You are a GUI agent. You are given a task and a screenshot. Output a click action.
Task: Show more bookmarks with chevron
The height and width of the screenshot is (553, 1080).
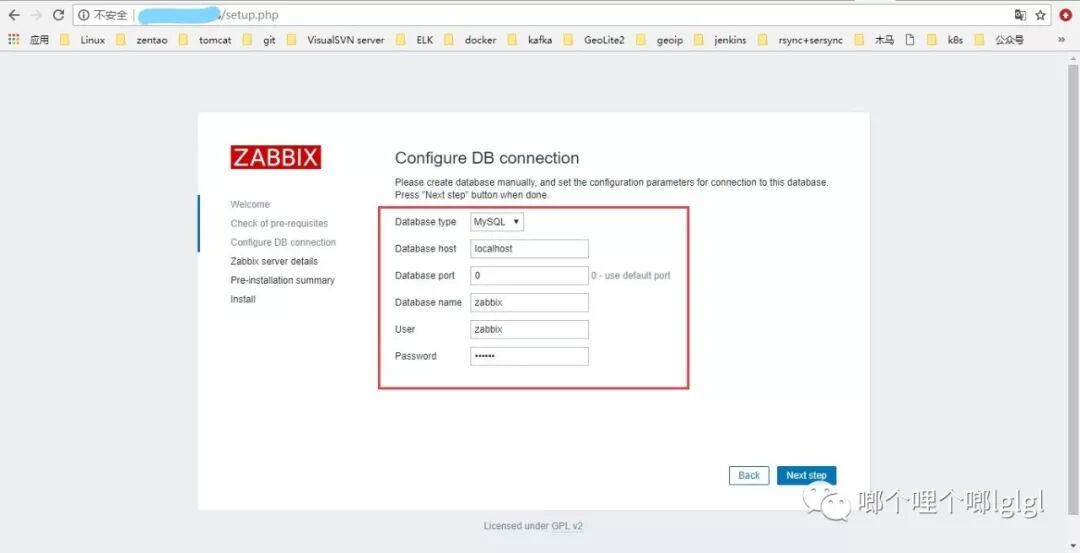point(1061,40)
